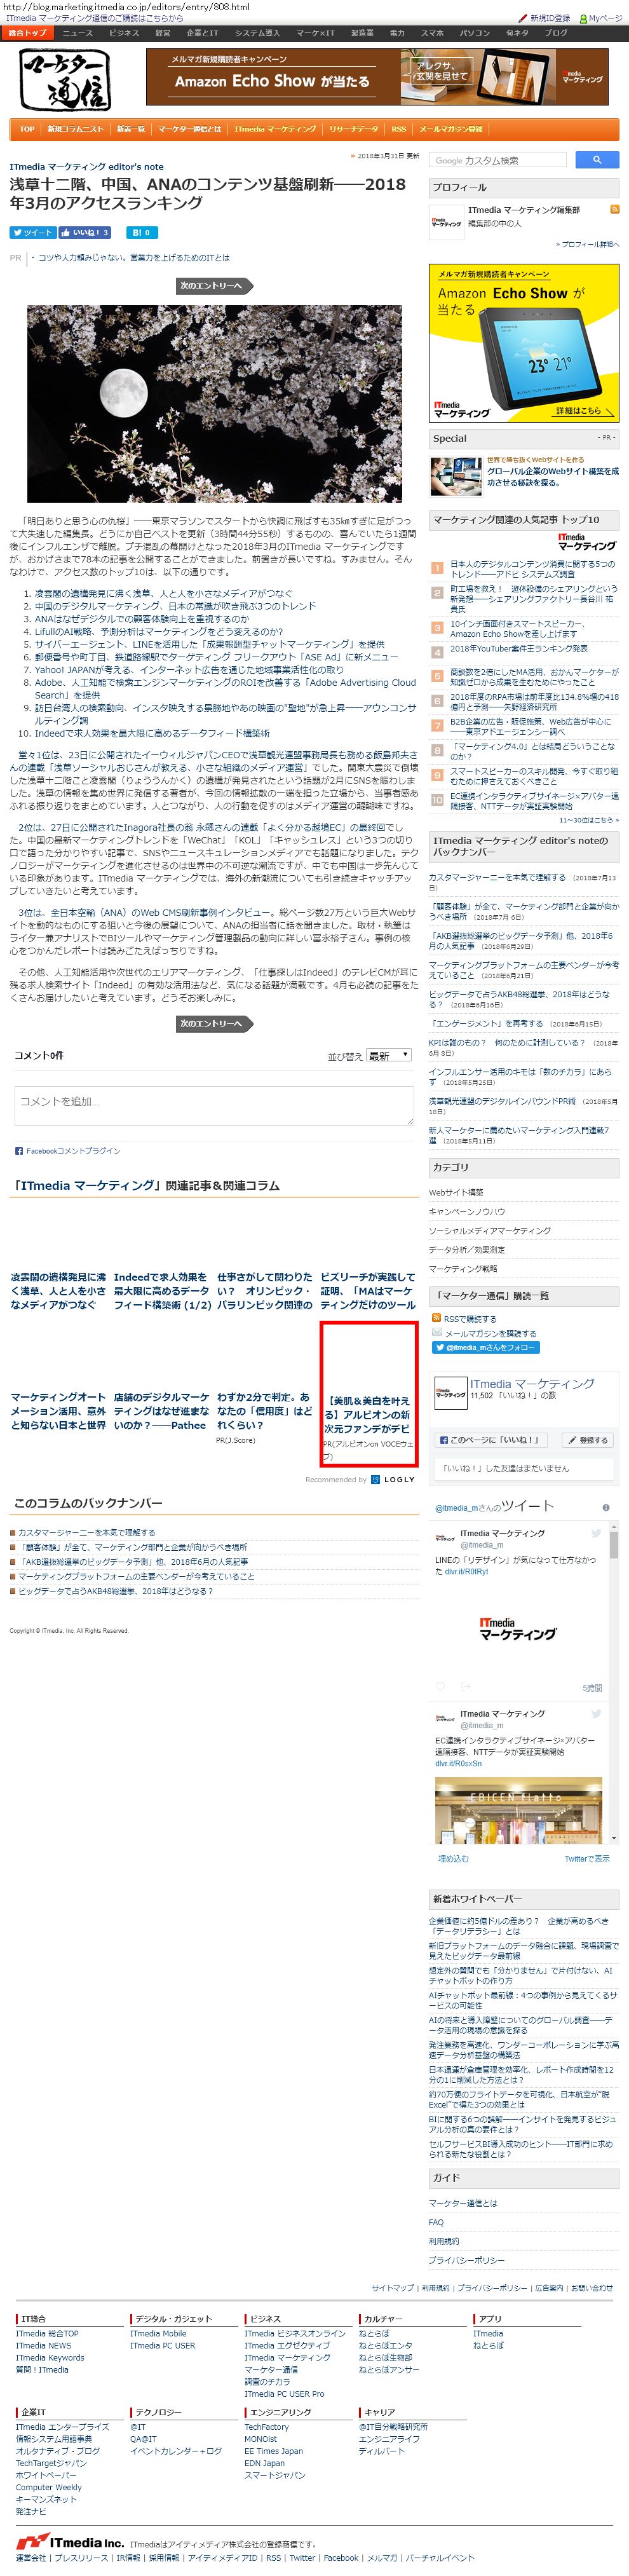Click the Facebookコメントプラグイン icon link

coord(67,1151)
